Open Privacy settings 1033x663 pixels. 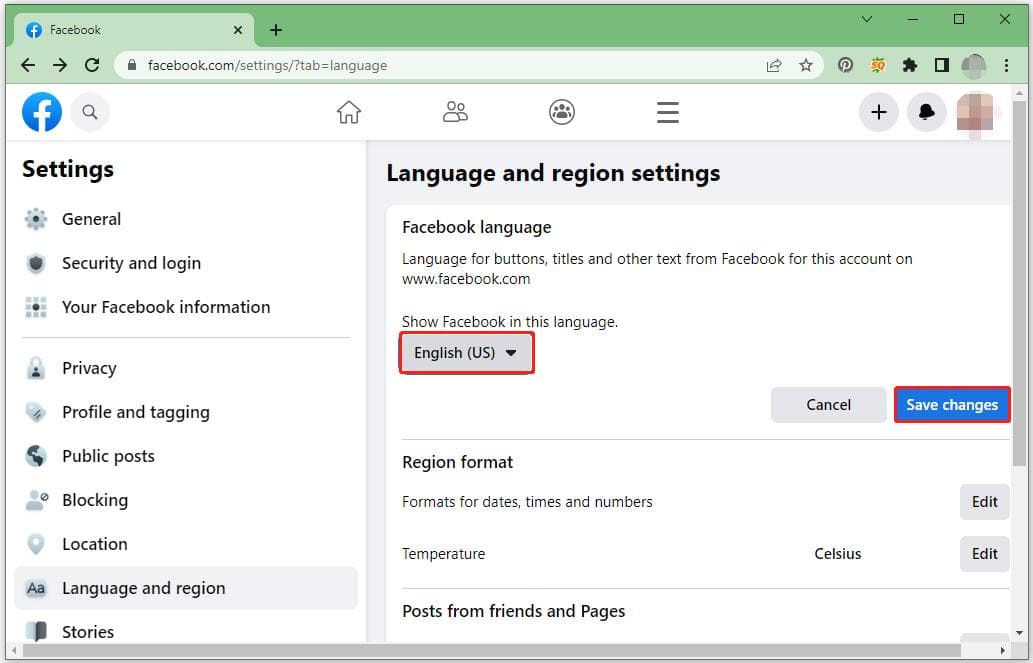coord(186,368)
